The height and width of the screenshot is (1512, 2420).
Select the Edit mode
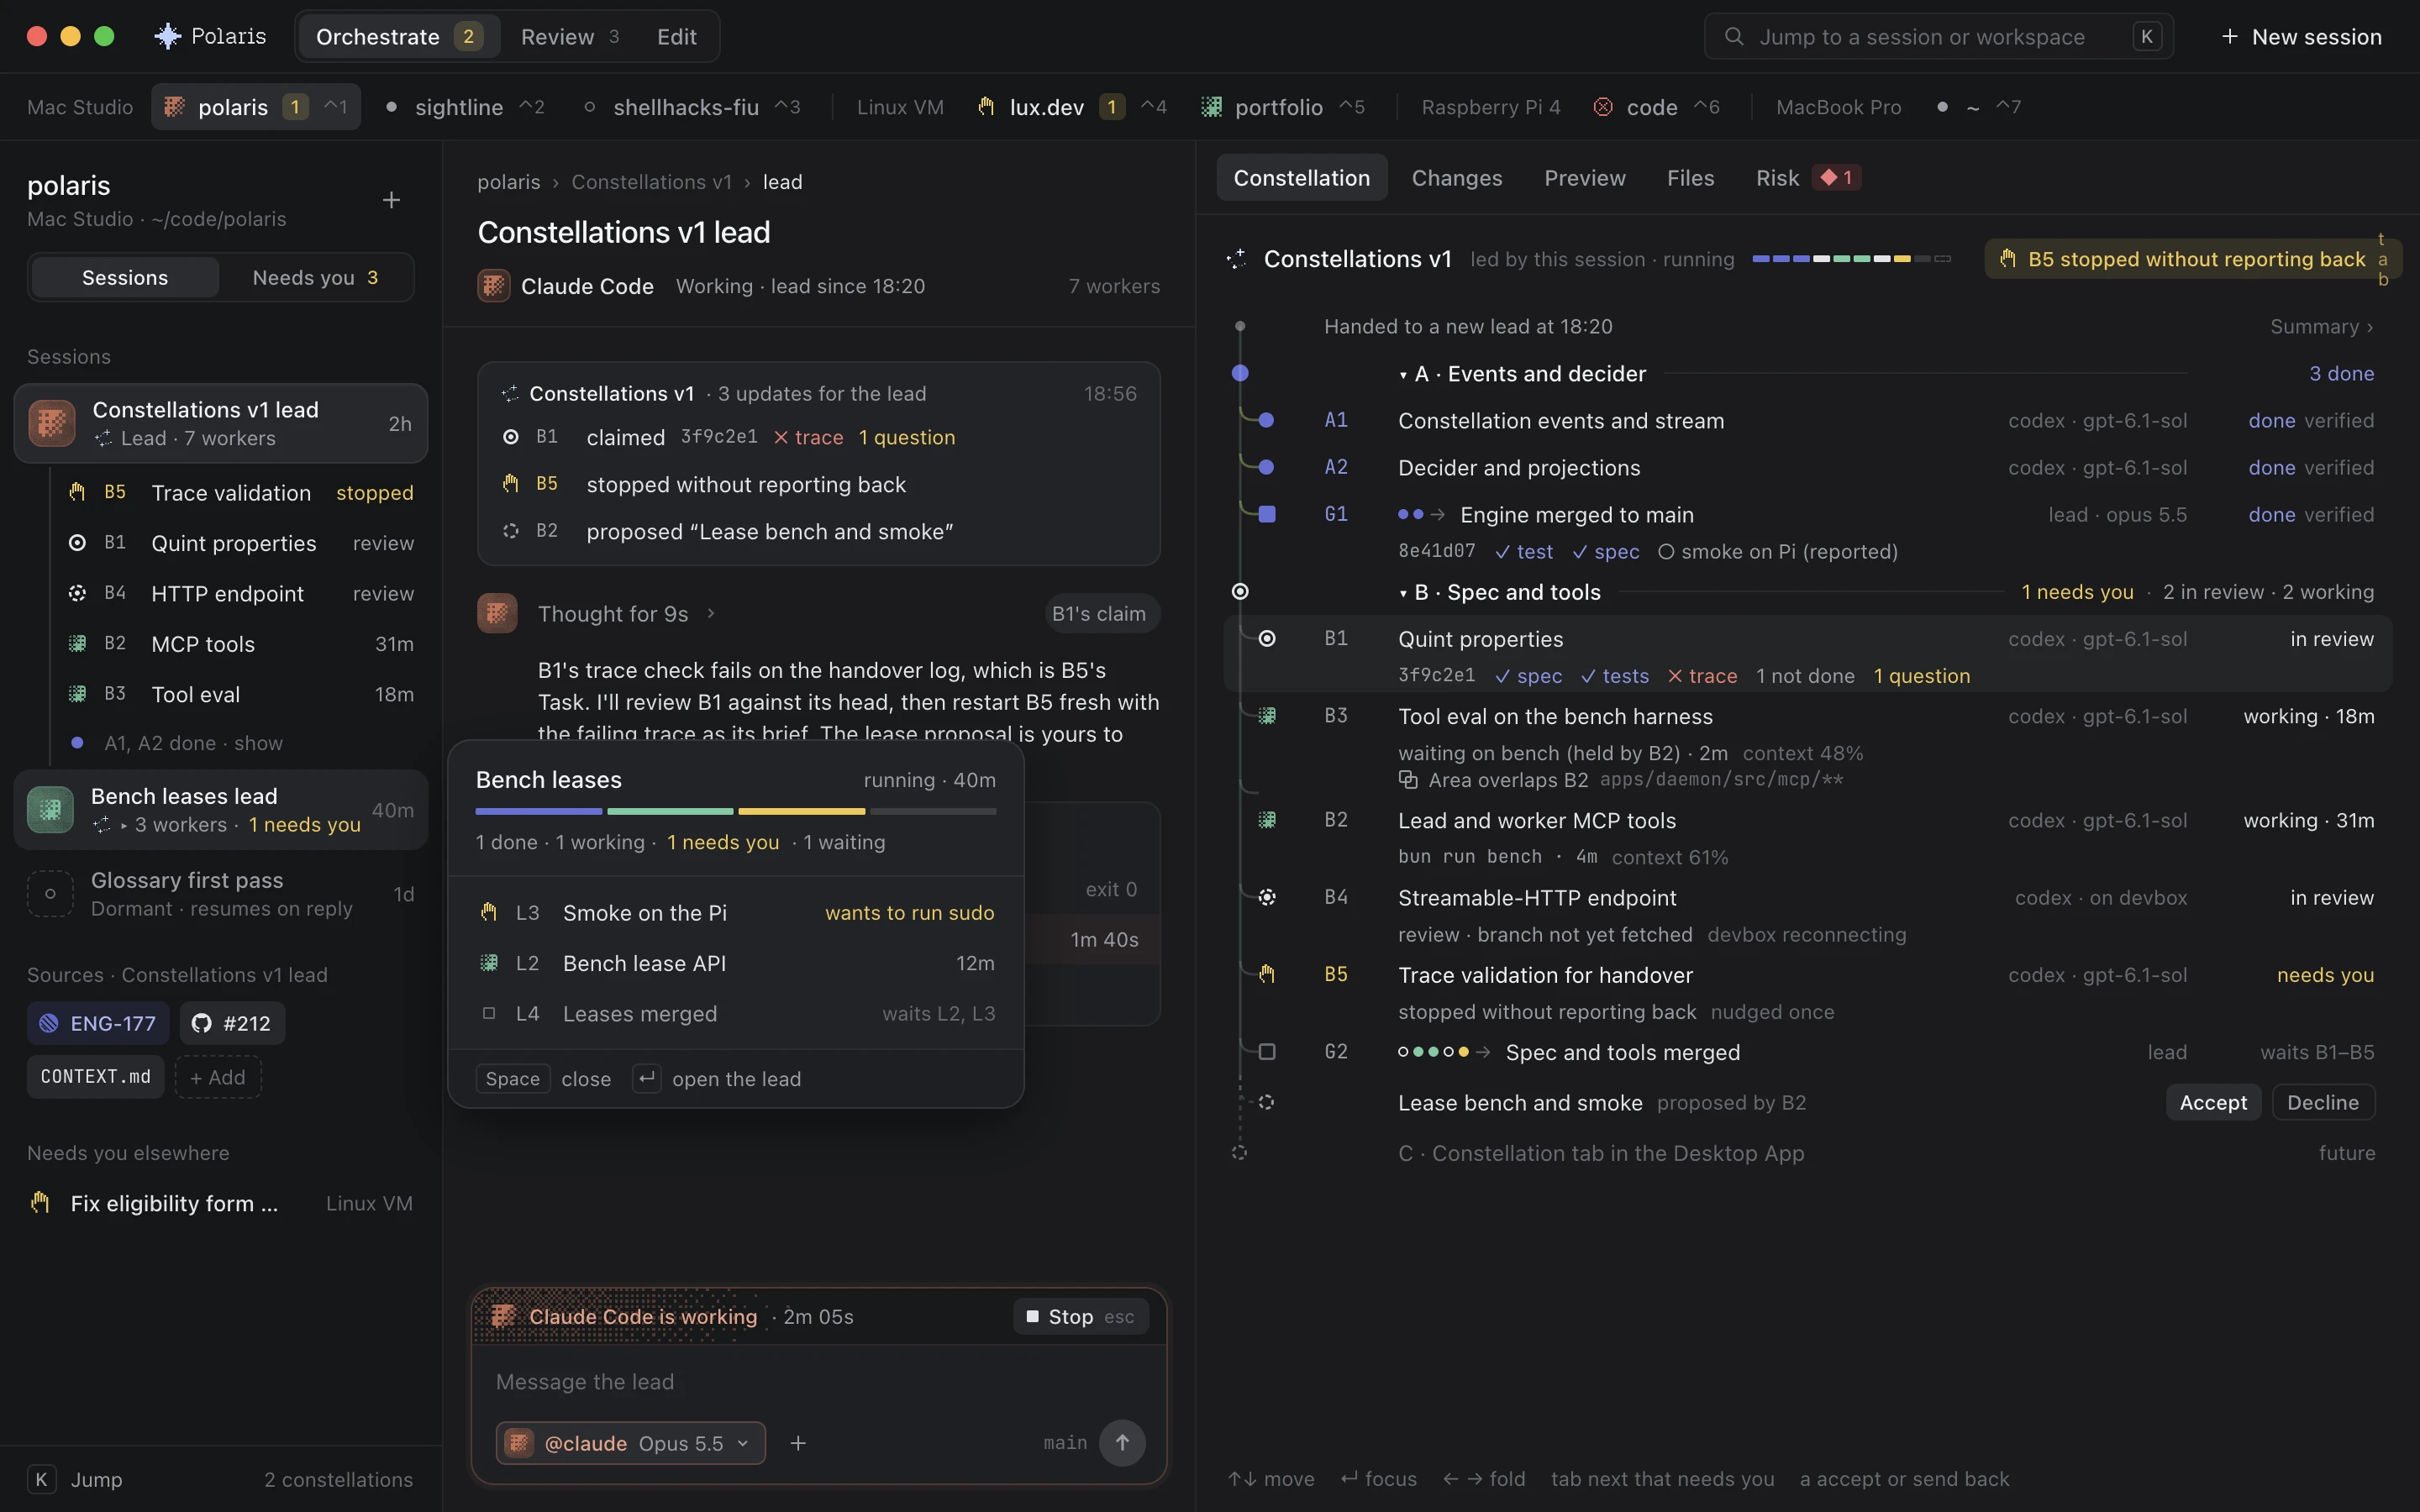[x=676, y=37]
